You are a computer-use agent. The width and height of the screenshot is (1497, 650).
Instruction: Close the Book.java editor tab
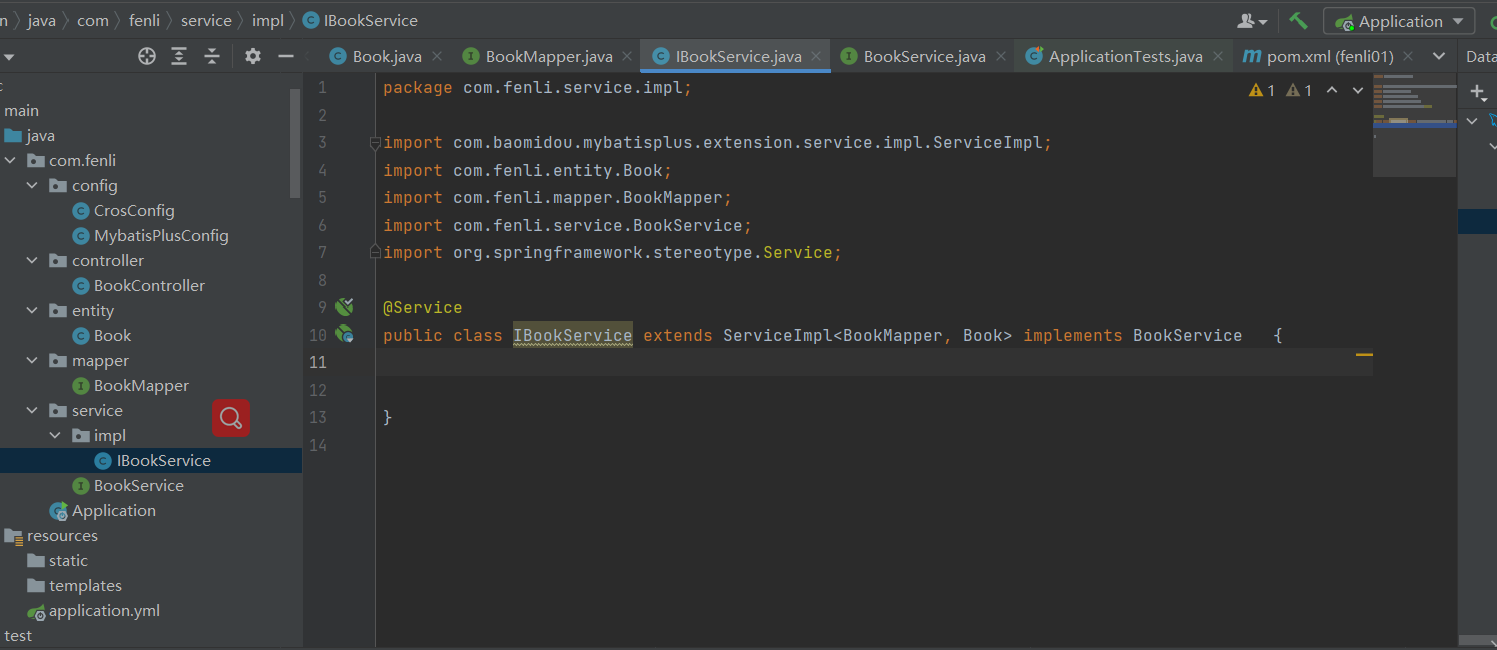tap(436, 57)
